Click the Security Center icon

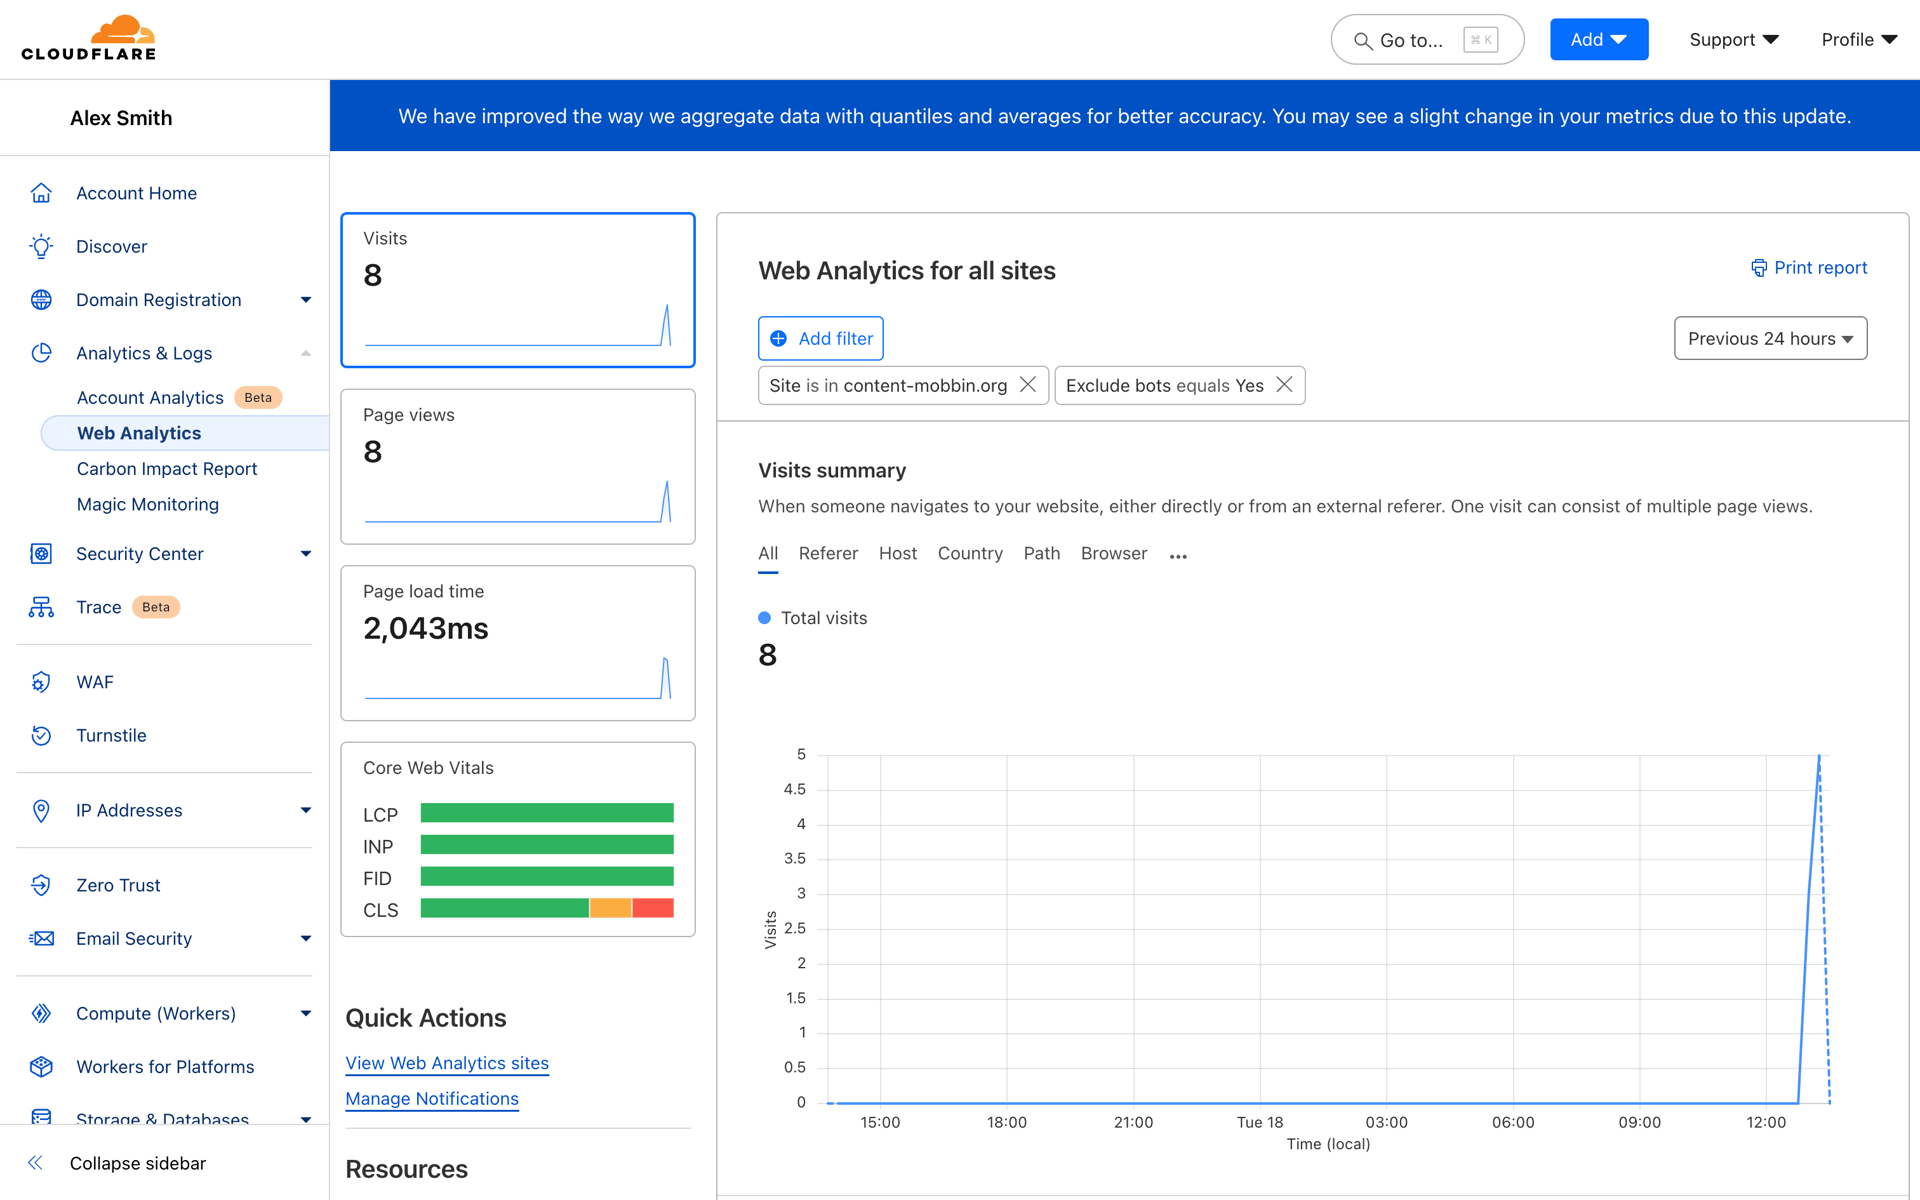(x=41, y=554)
